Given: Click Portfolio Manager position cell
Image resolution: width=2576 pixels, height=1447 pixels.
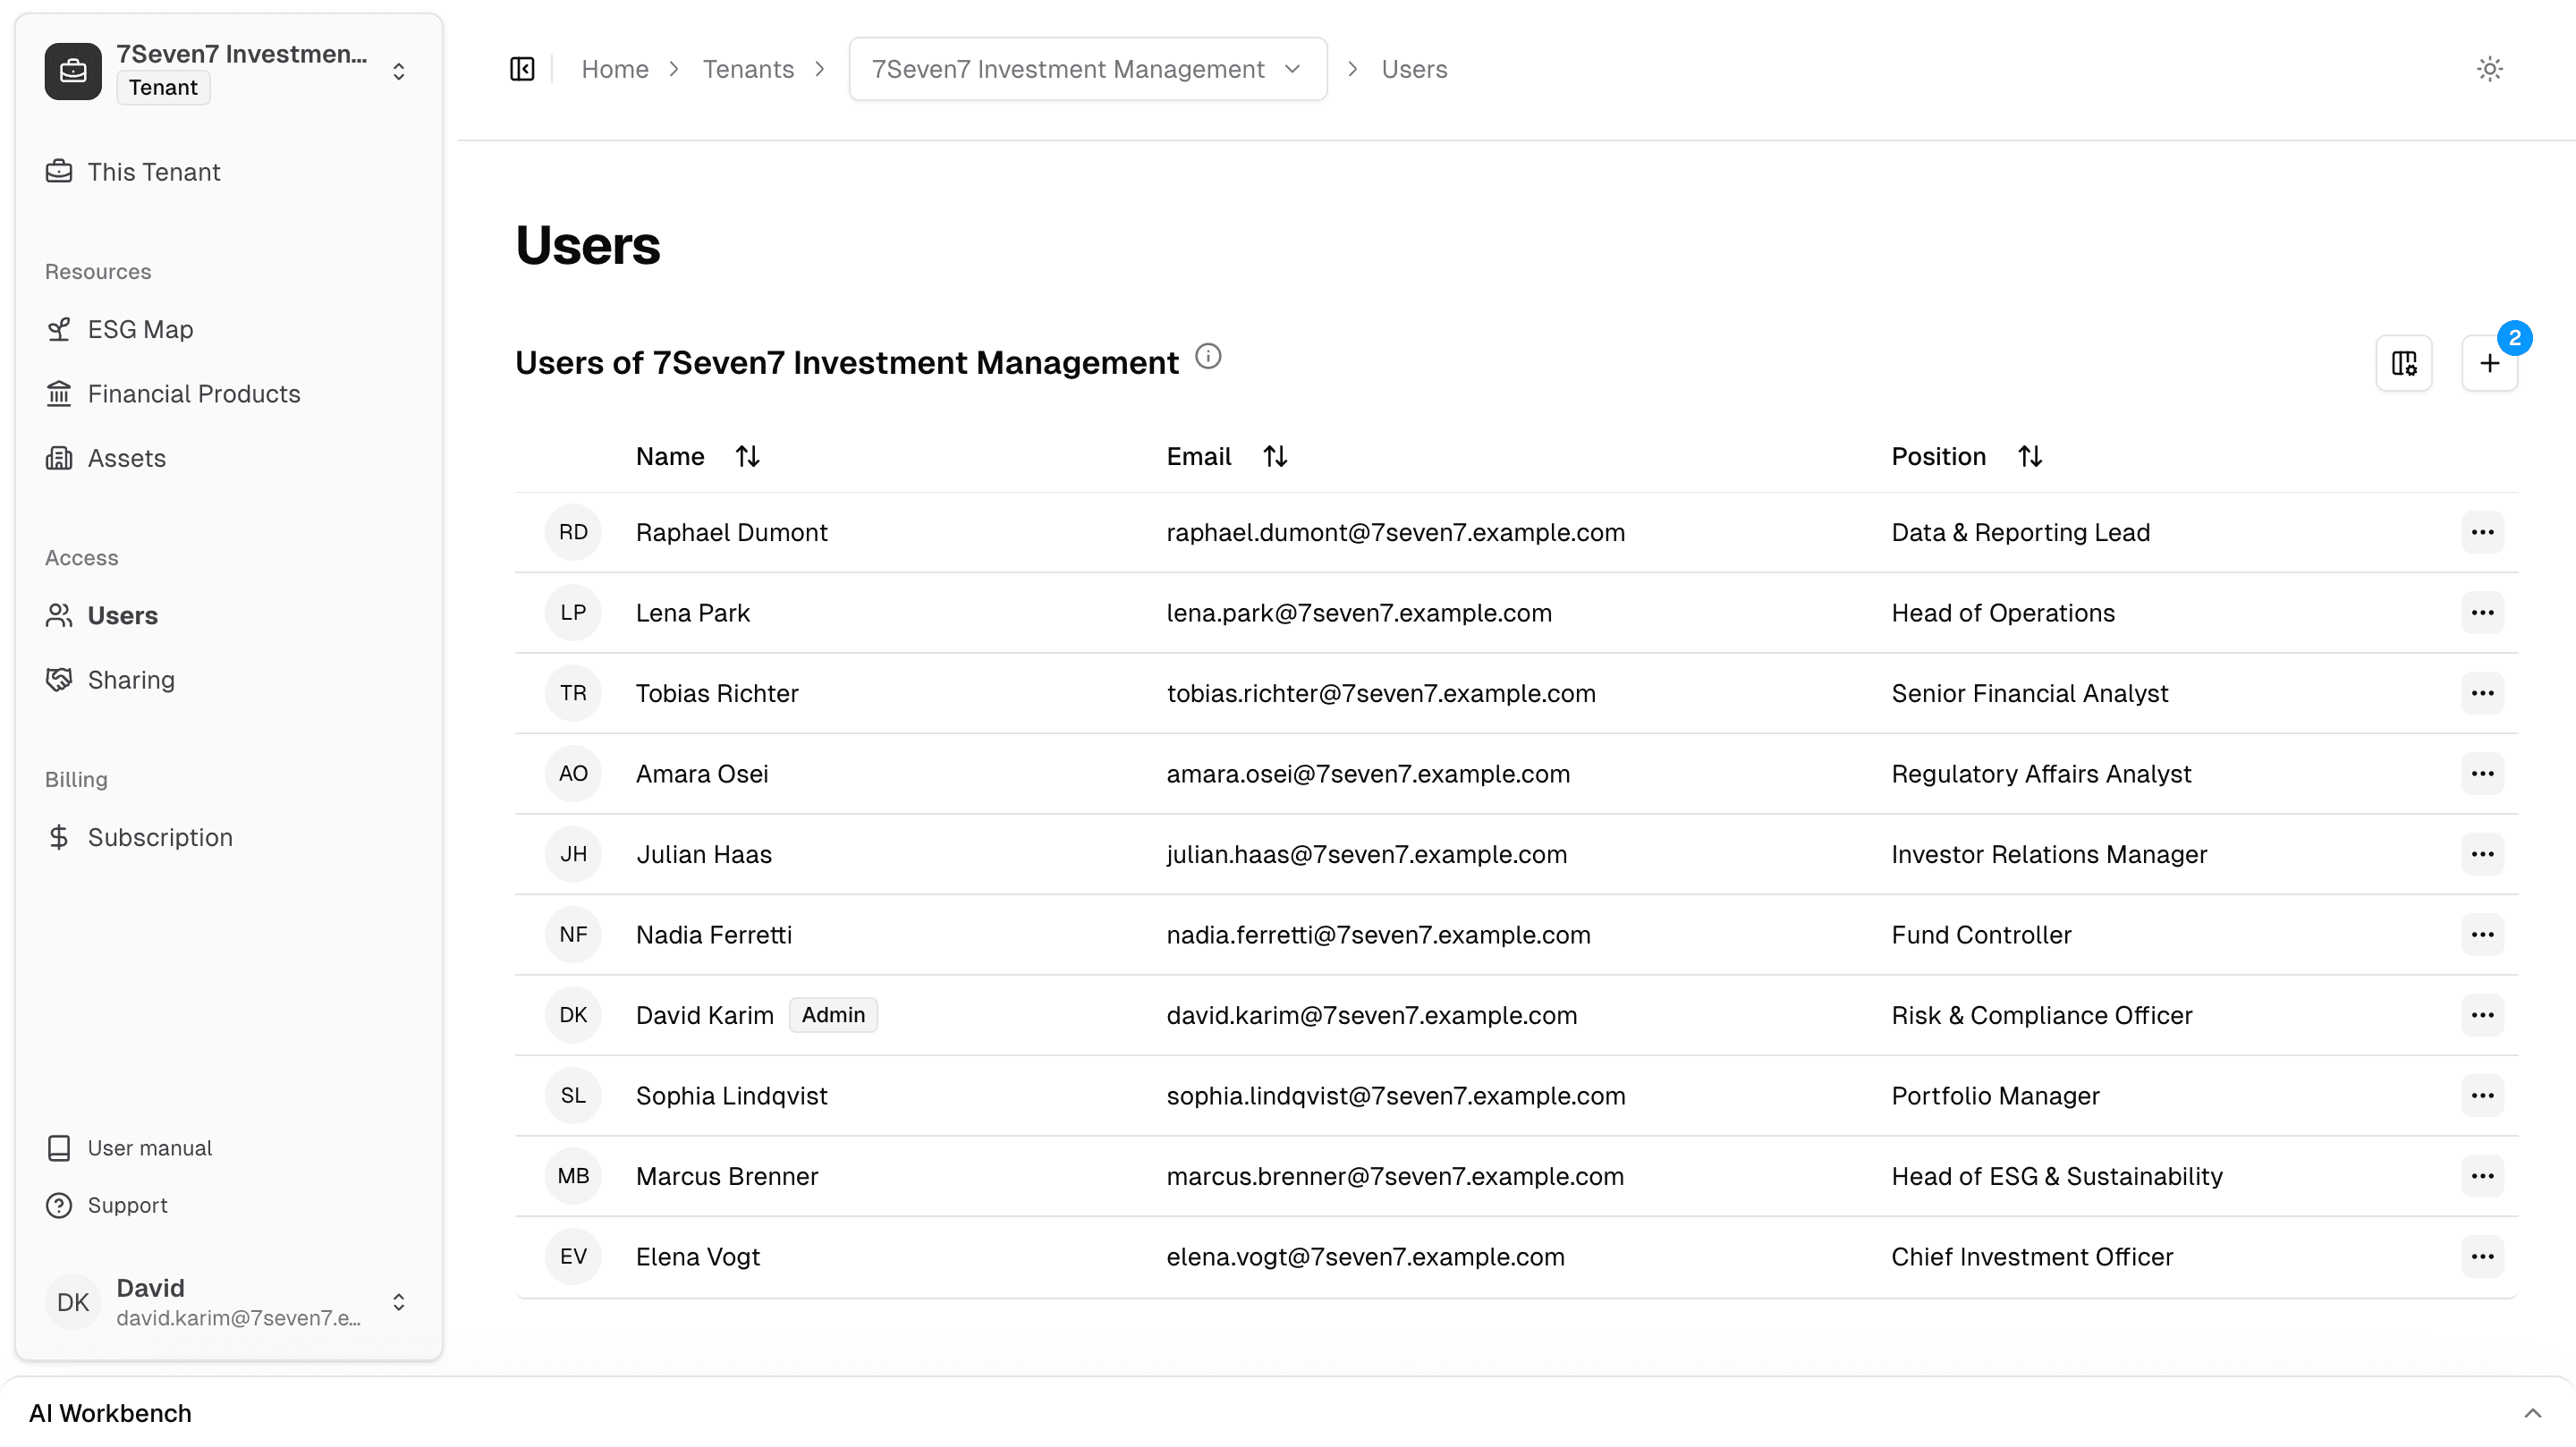Looking at the screenshot, I should tap(1995, 1096).
